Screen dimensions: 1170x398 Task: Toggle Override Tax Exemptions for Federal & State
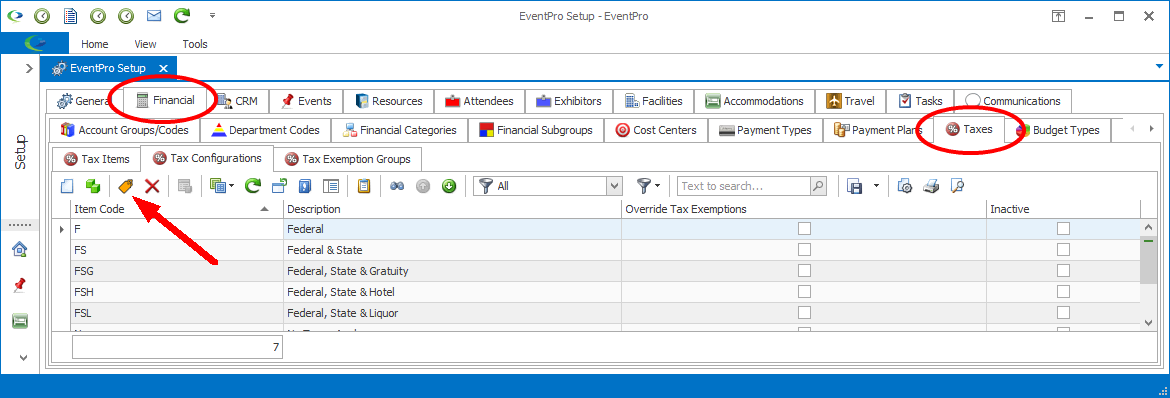pos(804,249)
